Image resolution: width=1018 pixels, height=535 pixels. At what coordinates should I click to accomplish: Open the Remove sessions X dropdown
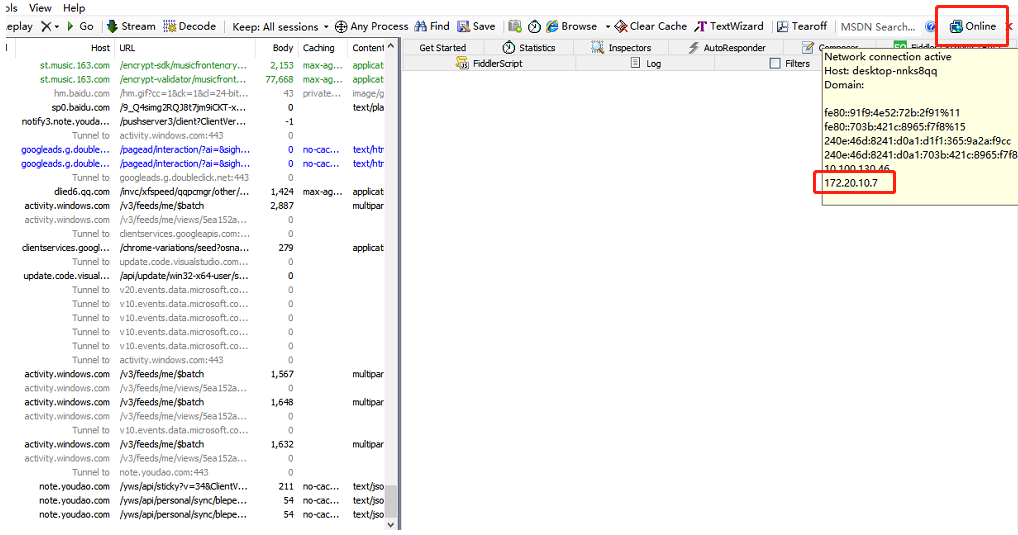[50, 27]
